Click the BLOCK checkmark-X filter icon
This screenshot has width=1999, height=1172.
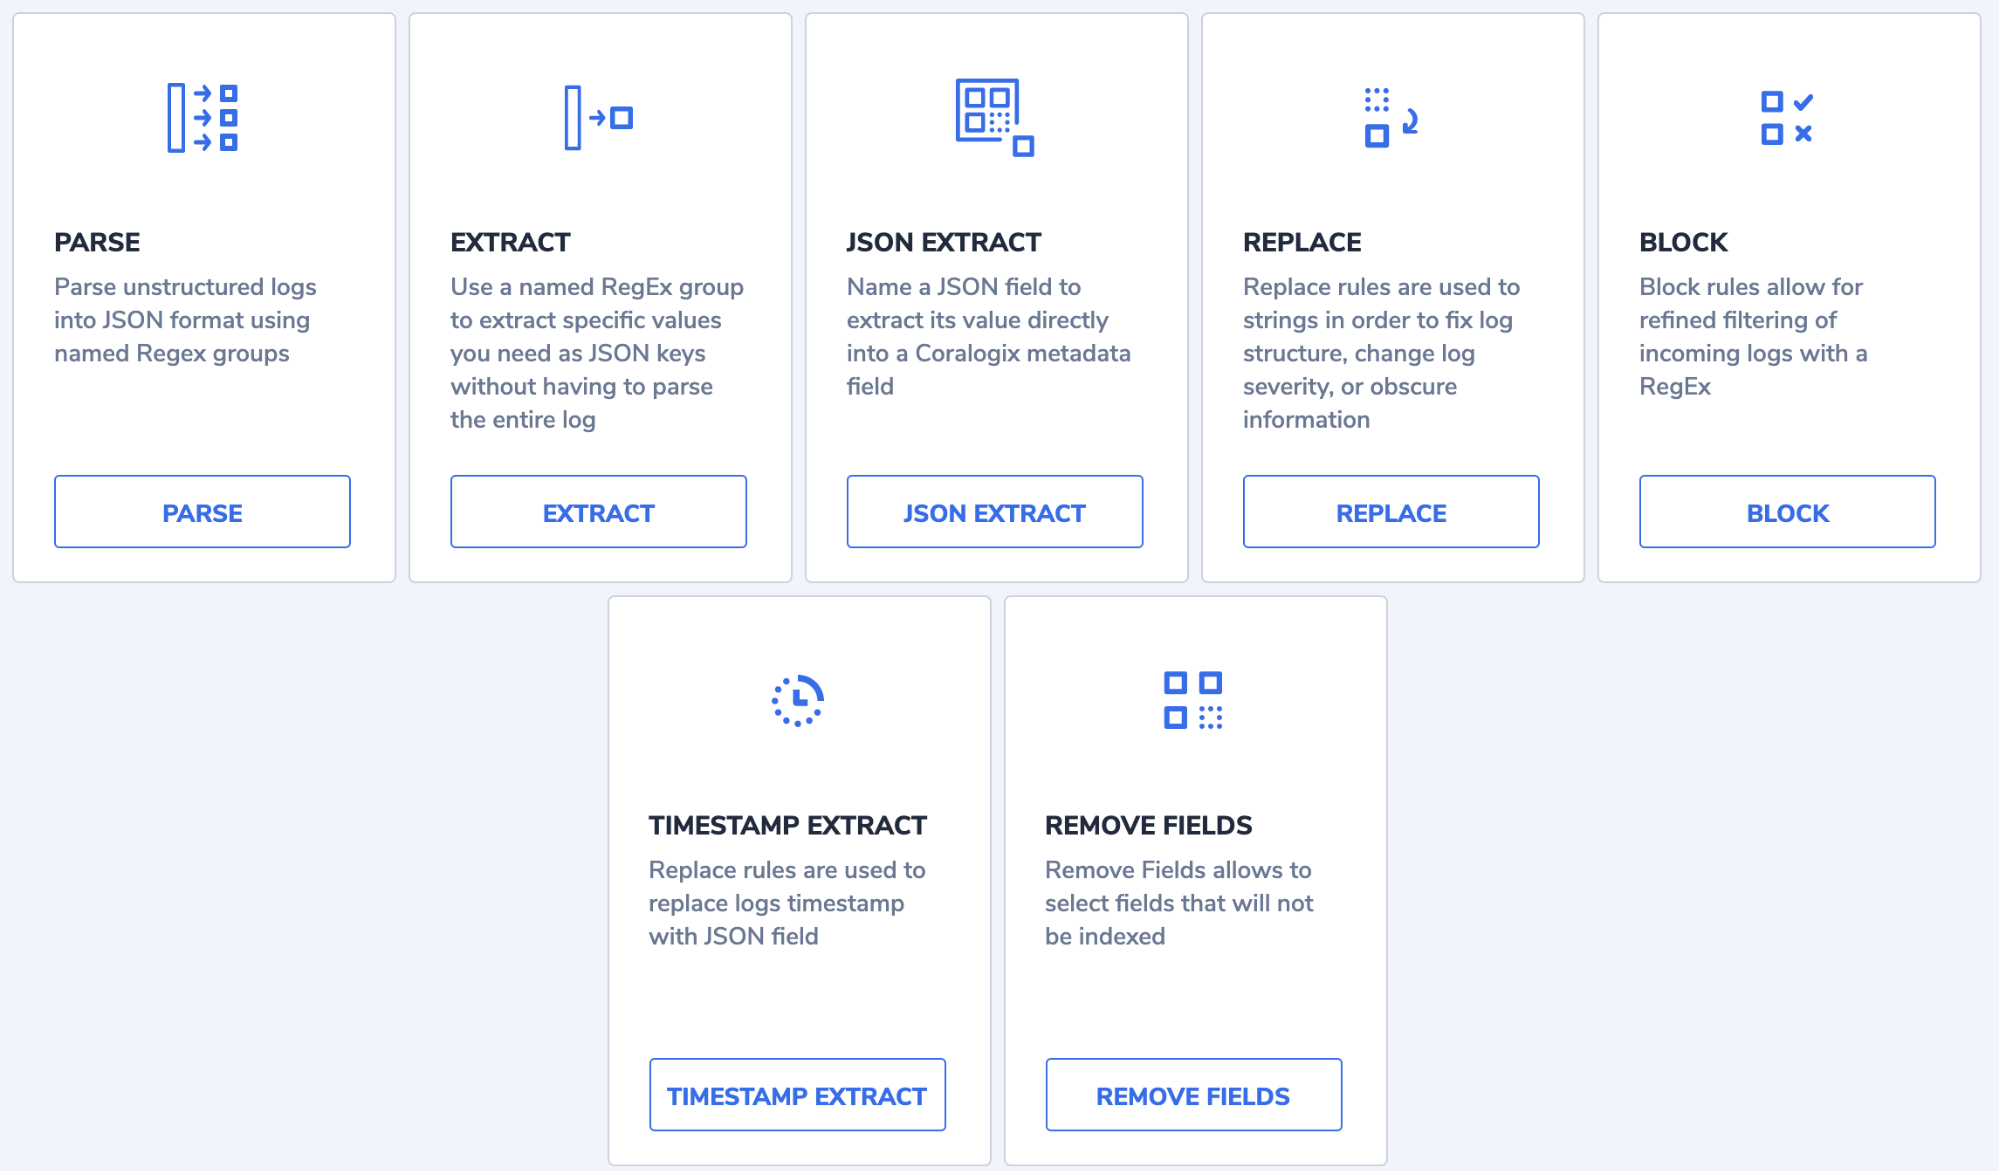point(1786,117)
